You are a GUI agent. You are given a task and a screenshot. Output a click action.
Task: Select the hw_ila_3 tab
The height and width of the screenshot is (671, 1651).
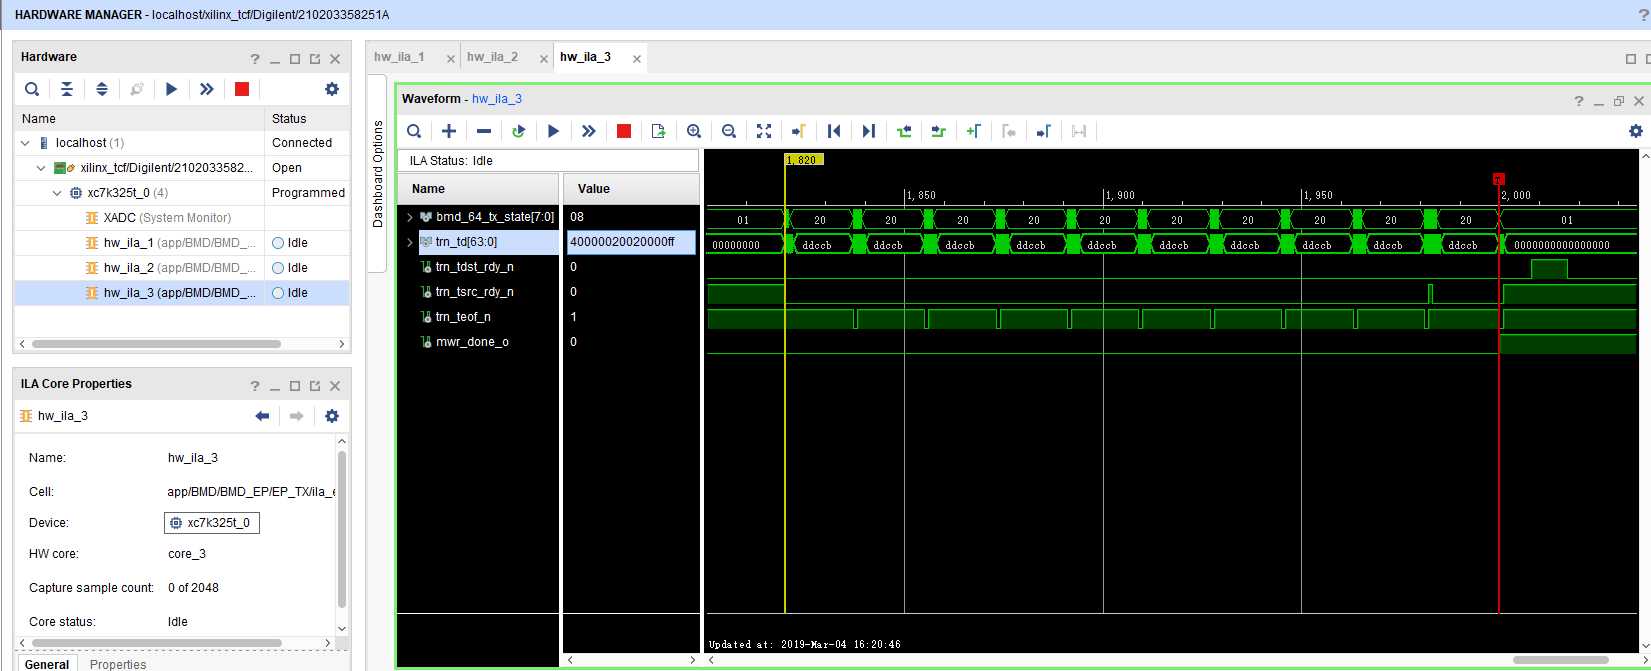coord(585,57)
